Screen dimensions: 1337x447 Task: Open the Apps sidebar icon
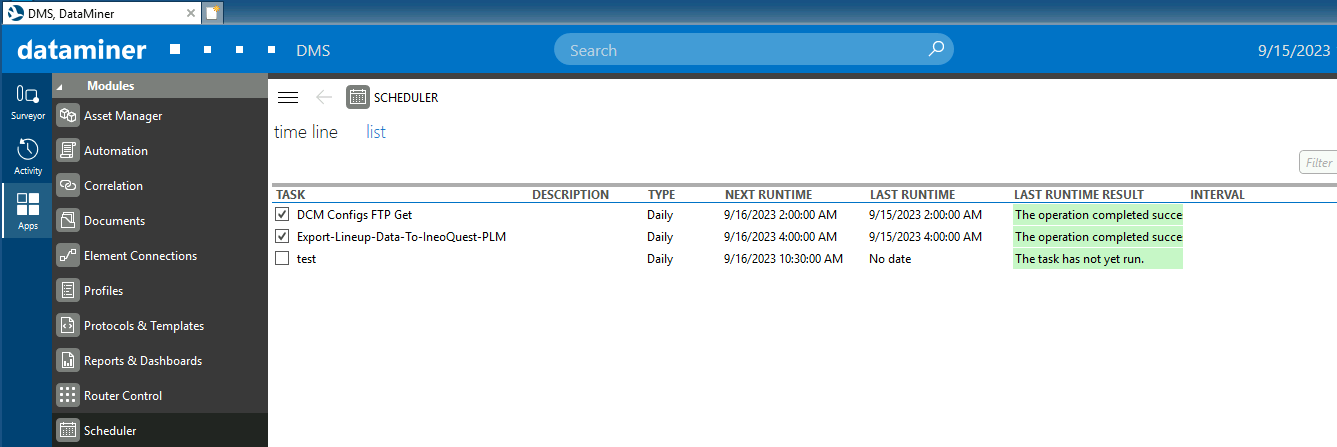tap(27, 211)
